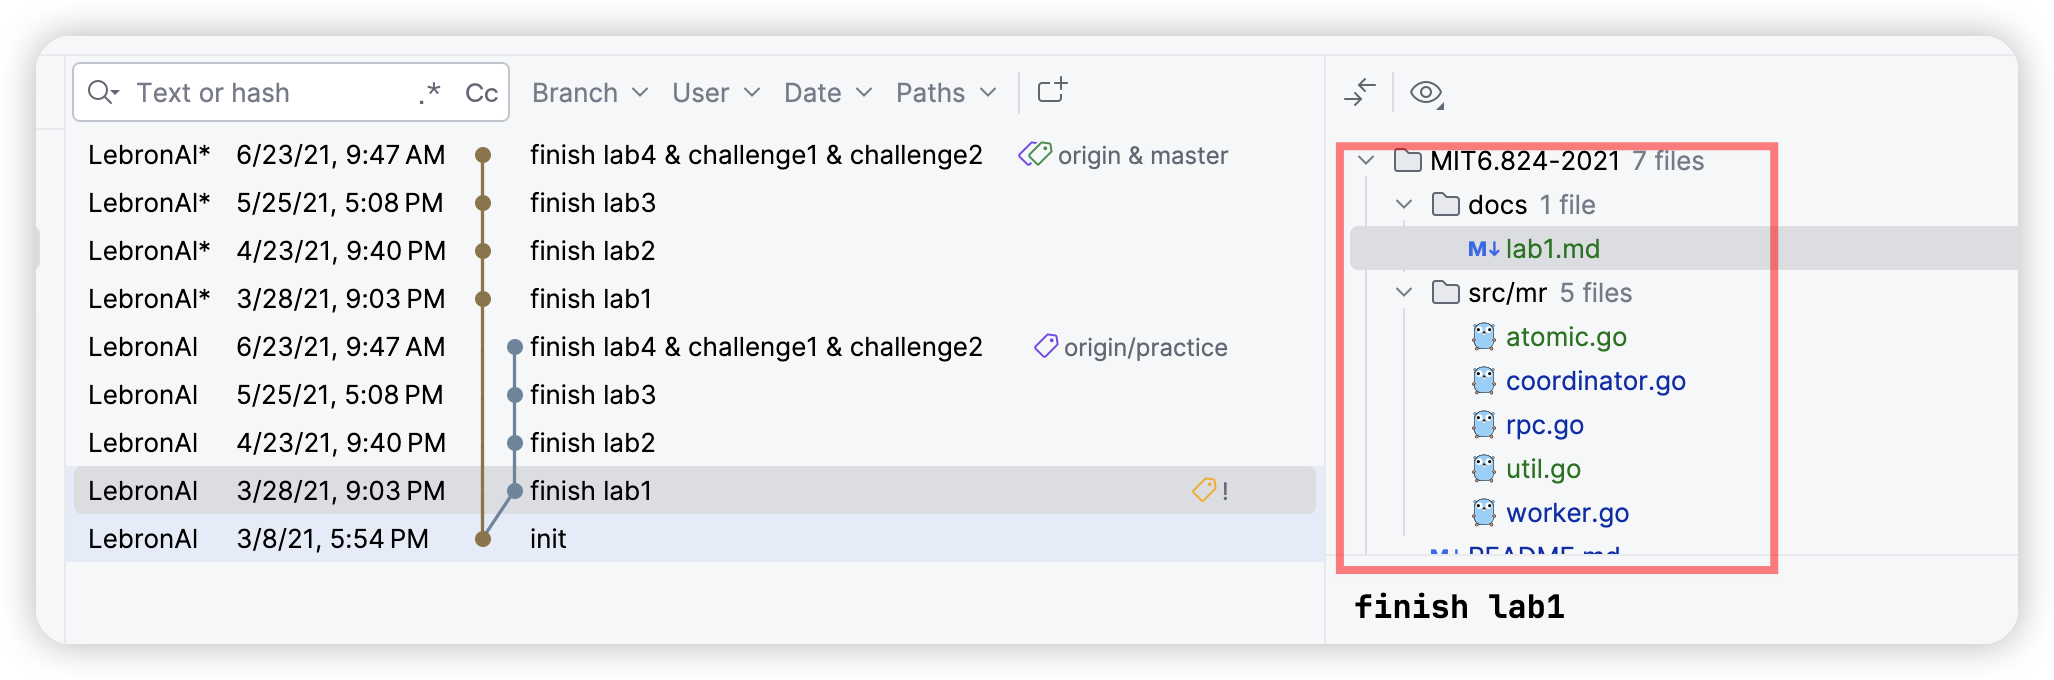Click the lab1.md markdown file icon

pos(1483,249)
